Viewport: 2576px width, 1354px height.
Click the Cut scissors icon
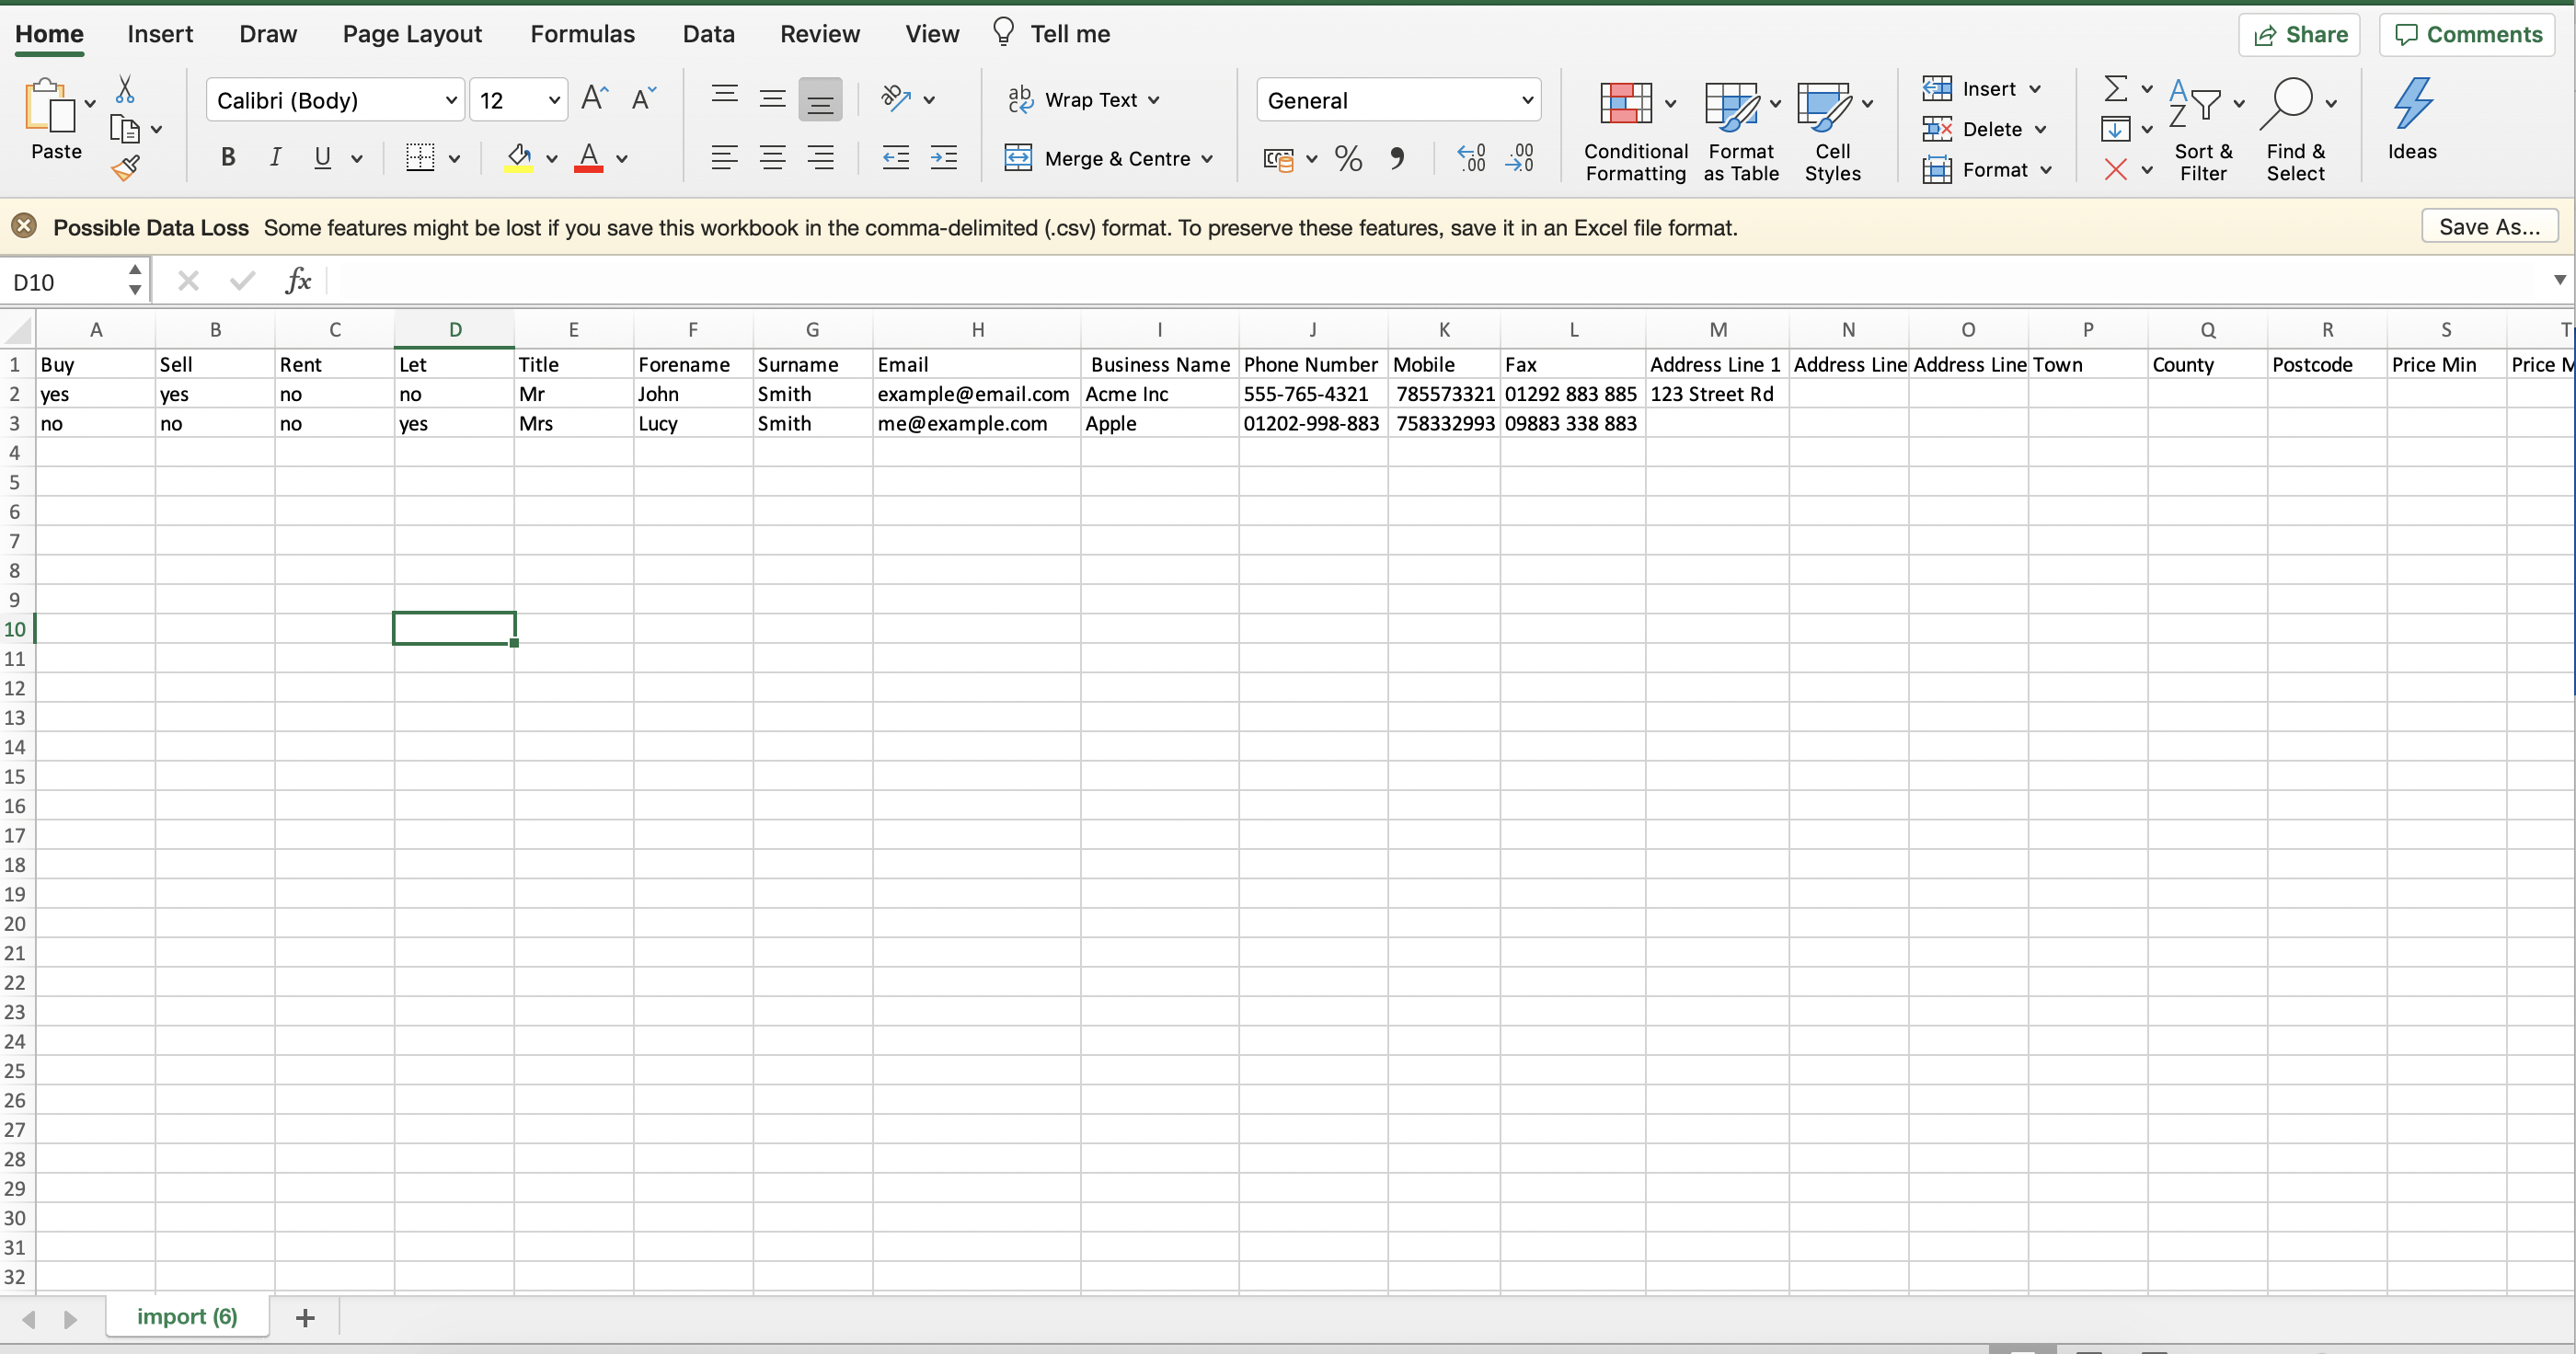click(125, 89)
